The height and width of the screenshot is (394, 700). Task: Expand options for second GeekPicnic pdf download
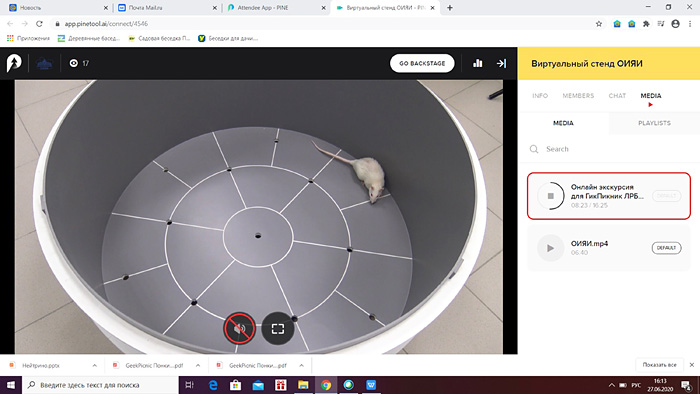(301, 365)
